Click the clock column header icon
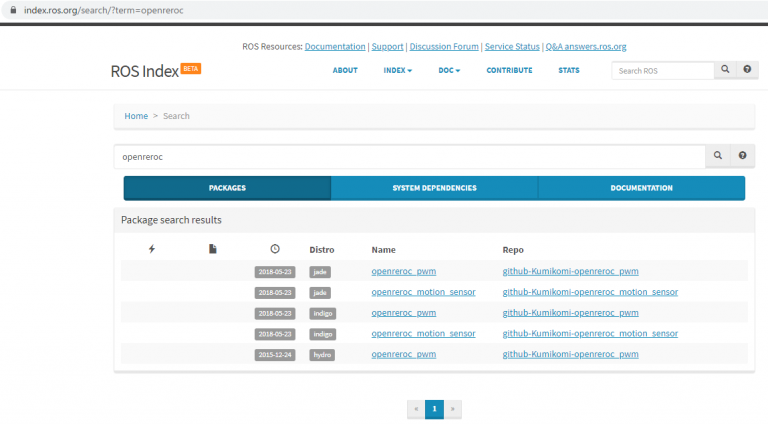768x424 pixels. 274,248
